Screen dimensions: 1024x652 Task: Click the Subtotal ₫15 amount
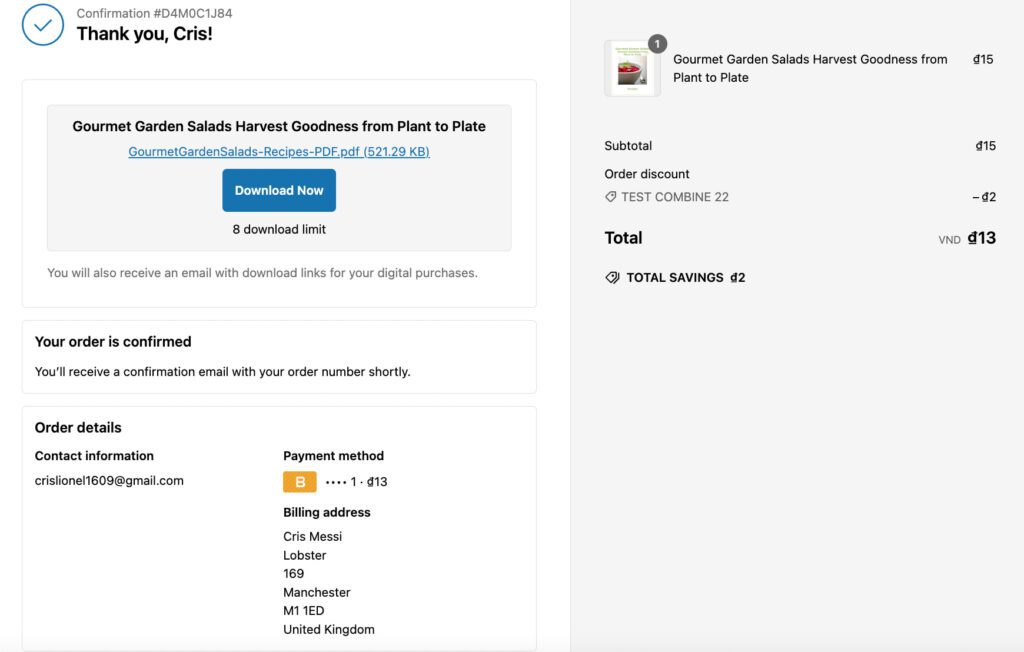(985, 146)
